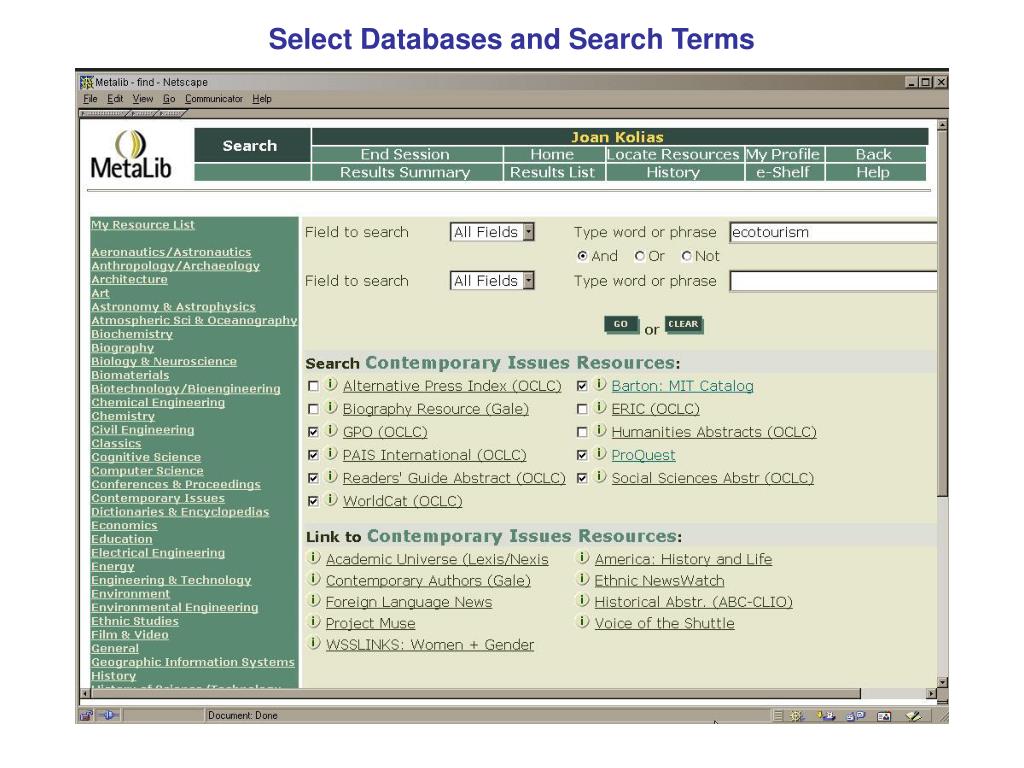Screen dimensions: 1024x768
Task: Open Project Muse link
Action: click(x=370, y=623)
